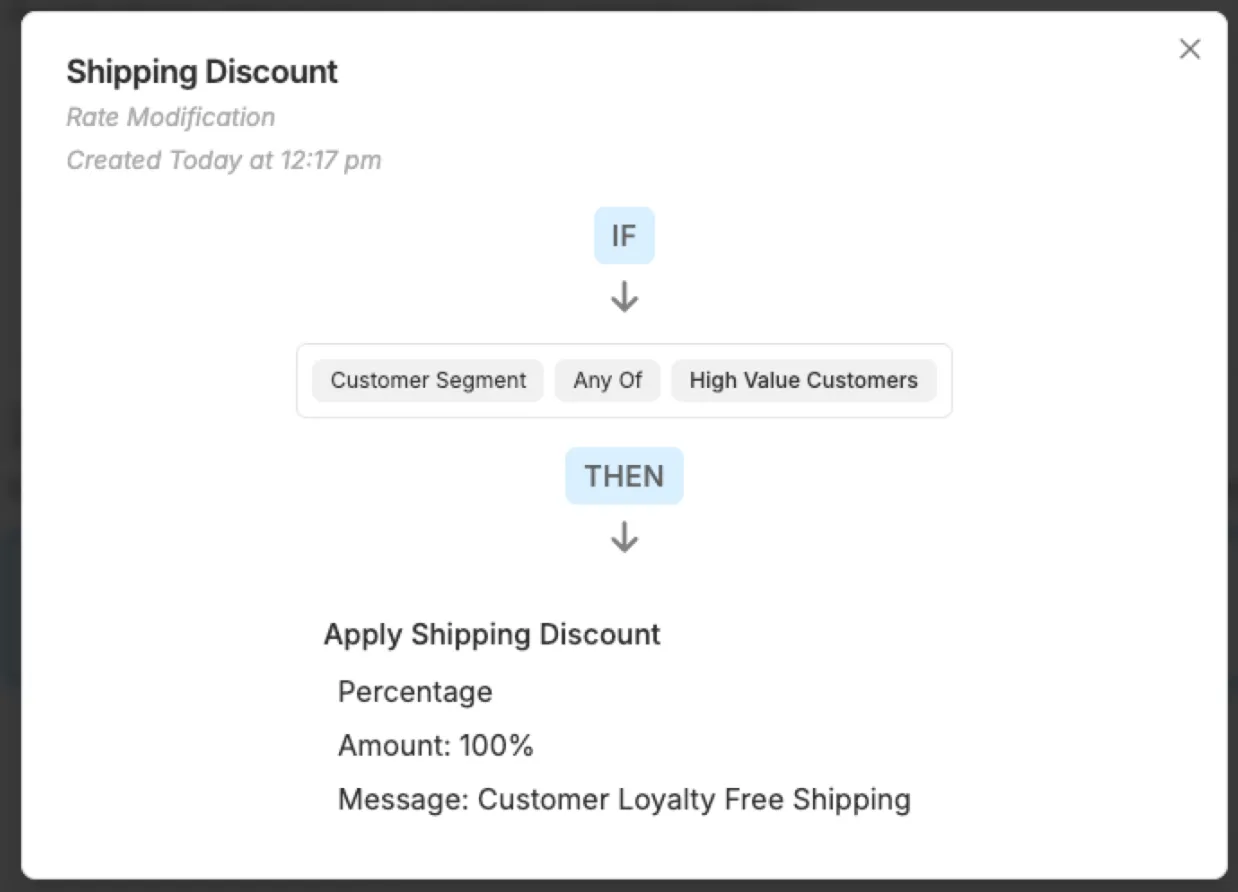Click the Created Today at 12:17 pm text
The height and width of the screenshot is (892, 1238).
[223, 160]
